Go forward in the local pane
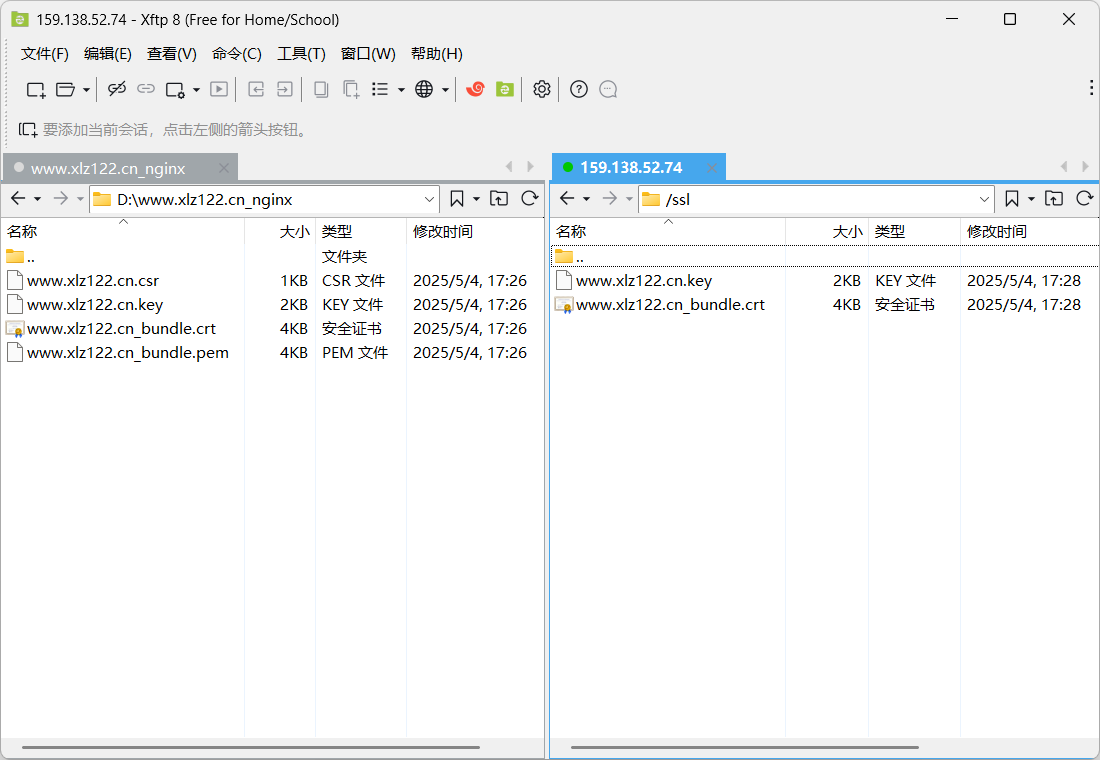The height and width of the screenshot is (760, 1100). (x=61, y=199)
